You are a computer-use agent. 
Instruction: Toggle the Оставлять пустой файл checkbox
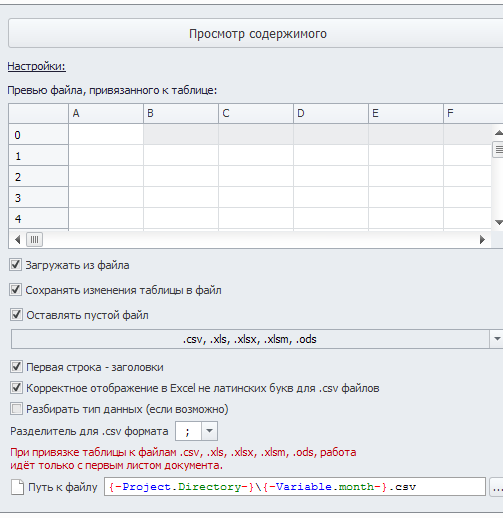pos(16,314)
